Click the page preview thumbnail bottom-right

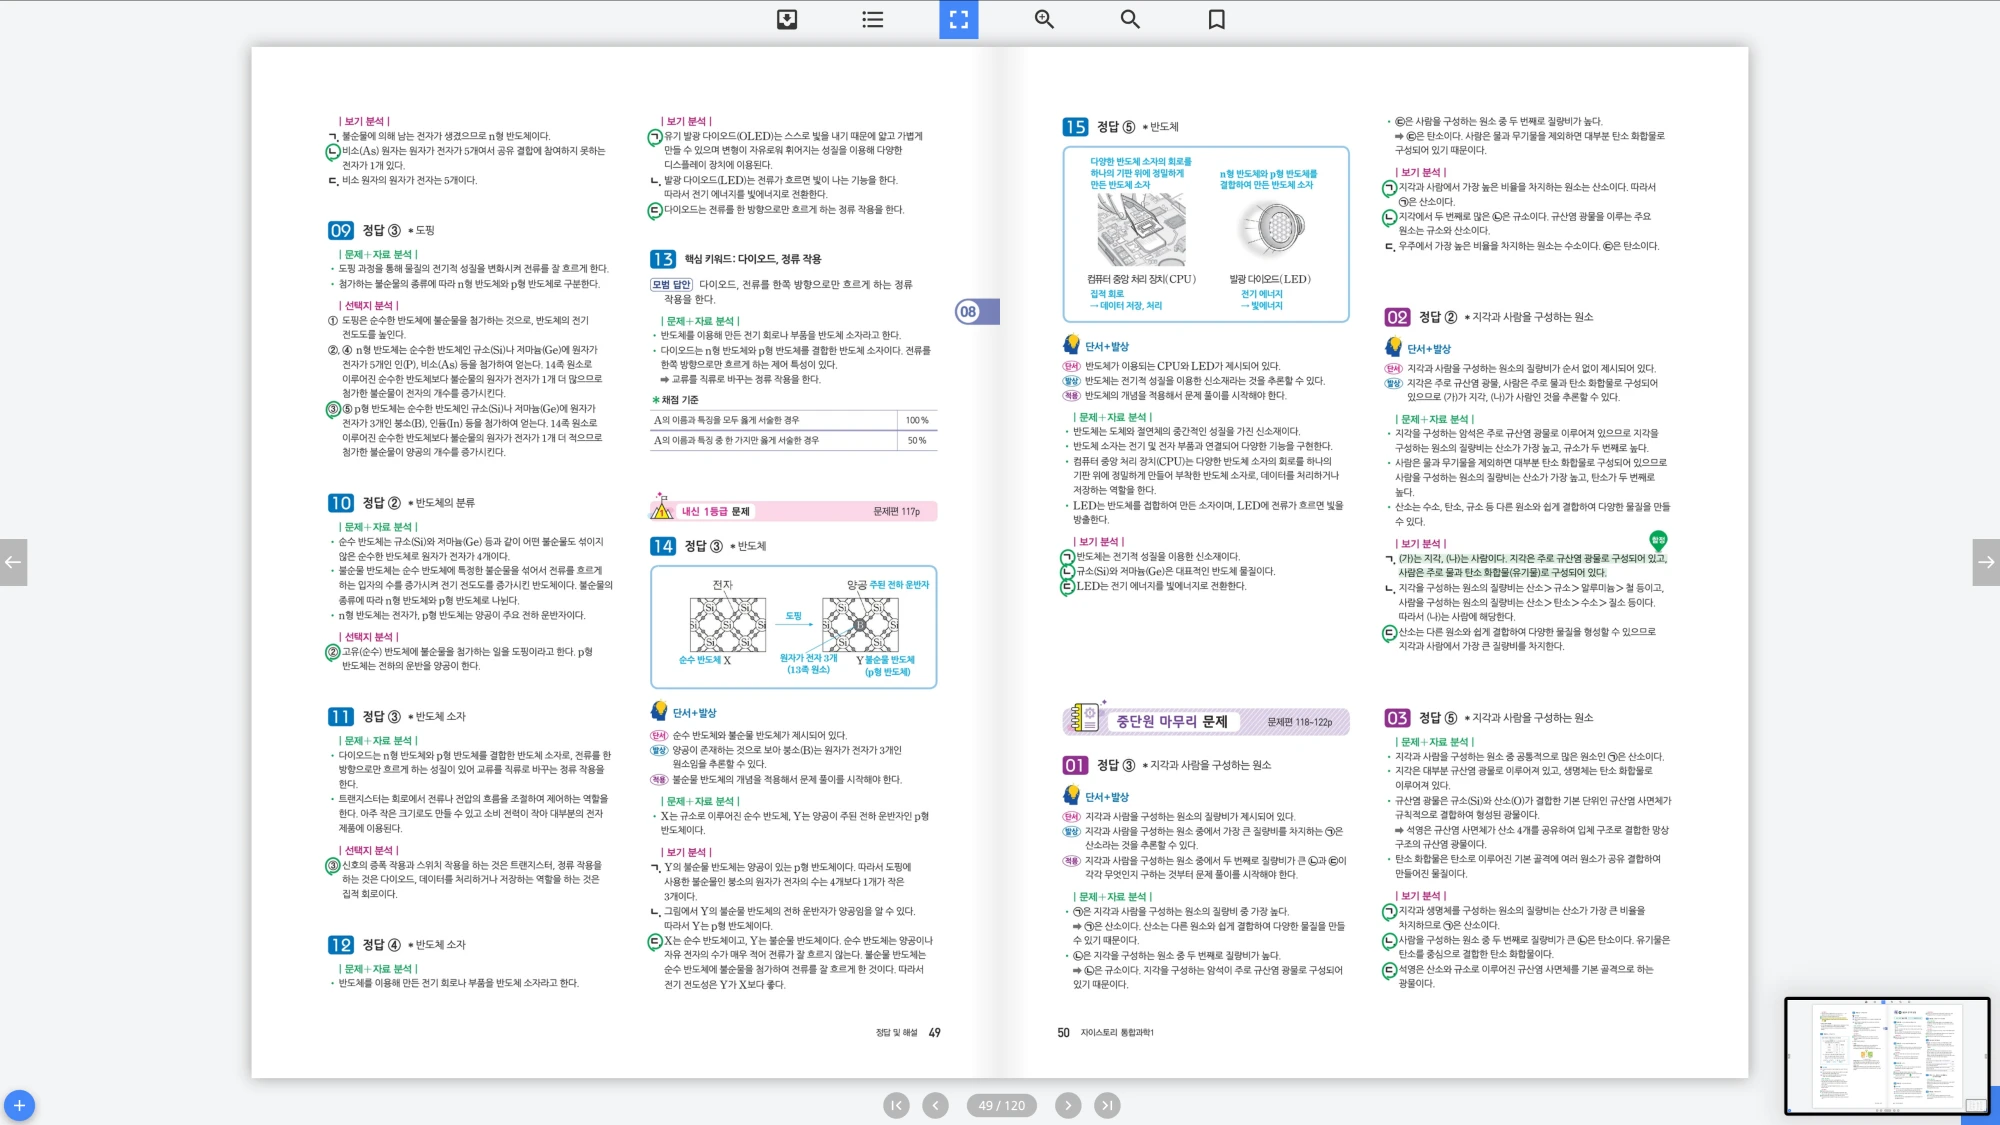1886,1055
